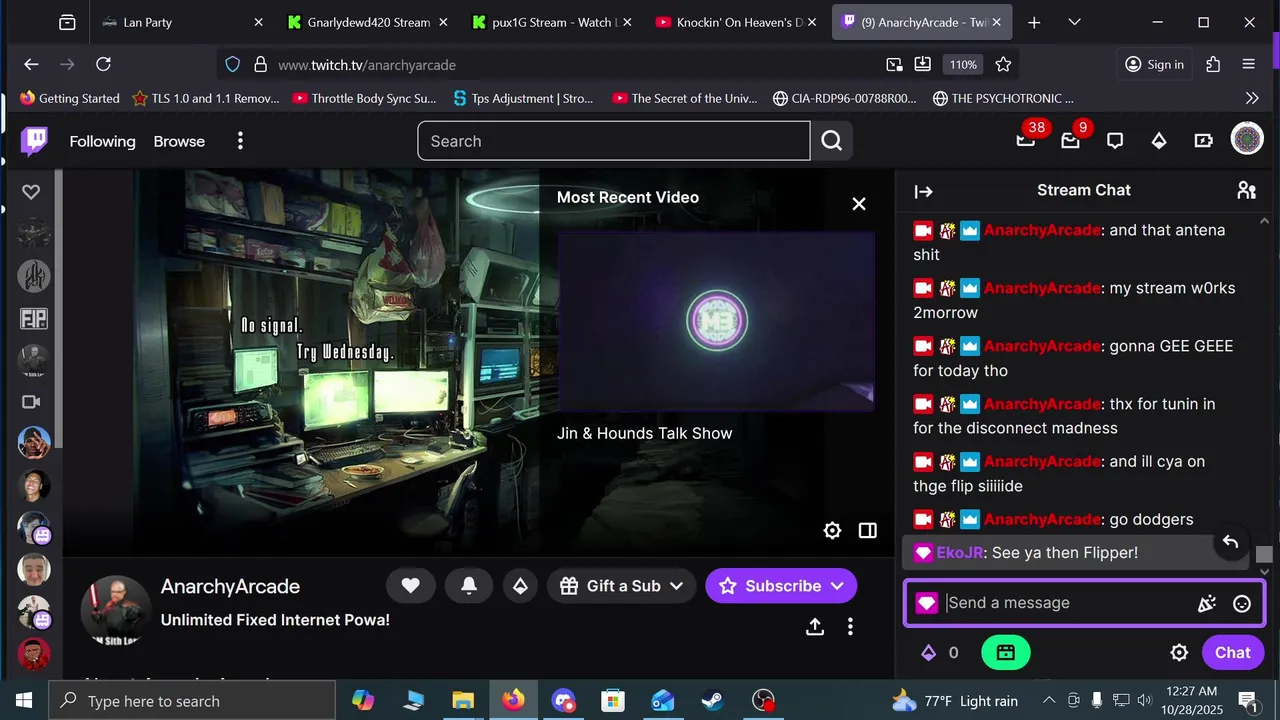Click the Twitch Search input box
The width and height of the screenshot is (1280, 720).
click(614, 141)
